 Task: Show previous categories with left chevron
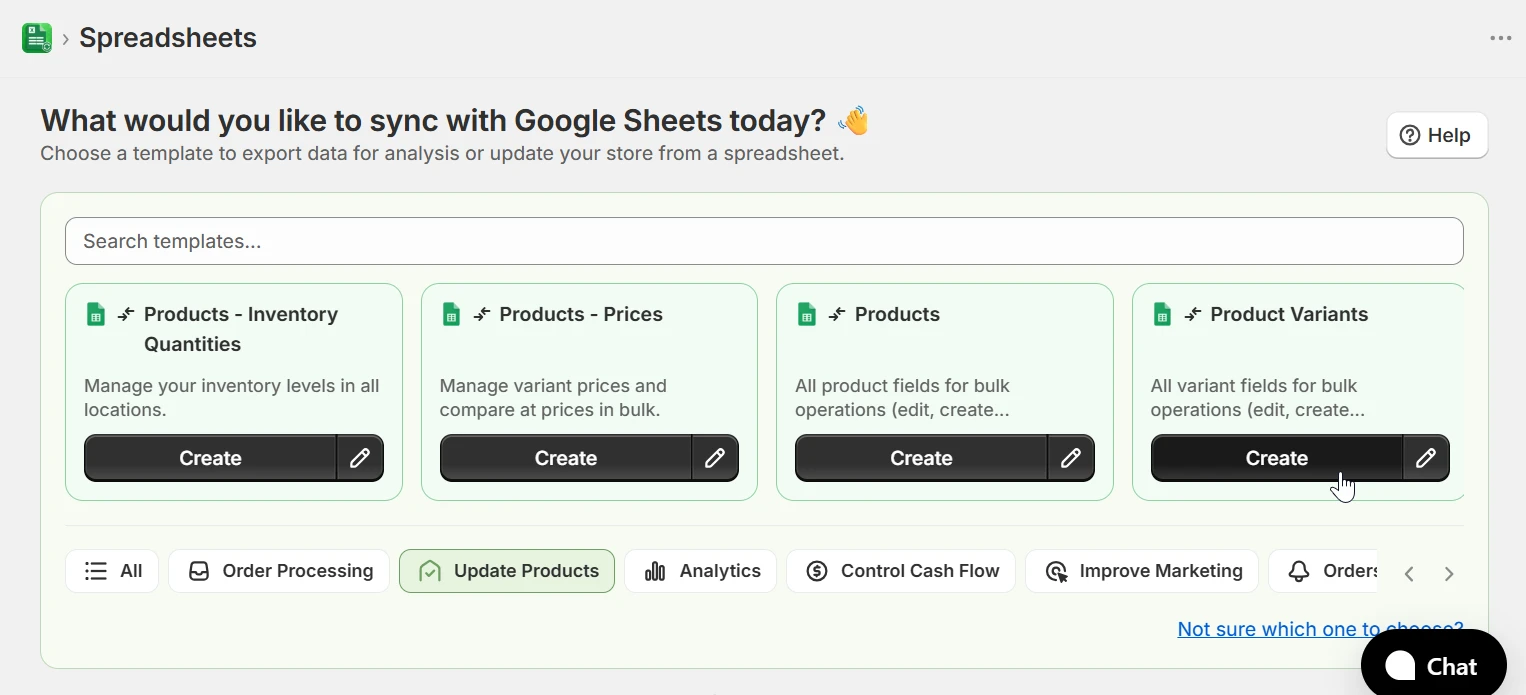(1409, 573)
